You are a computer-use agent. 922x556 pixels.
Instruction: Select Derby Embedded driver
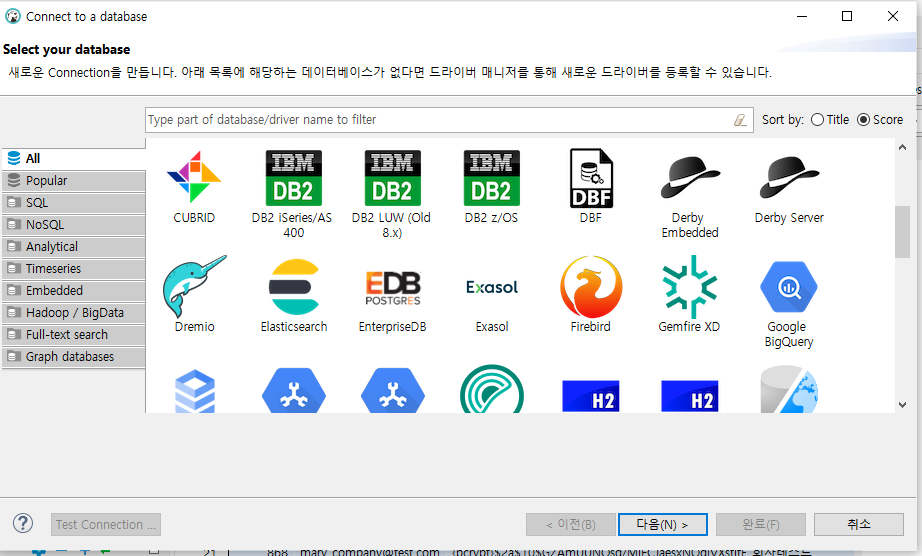coord(690,177)
